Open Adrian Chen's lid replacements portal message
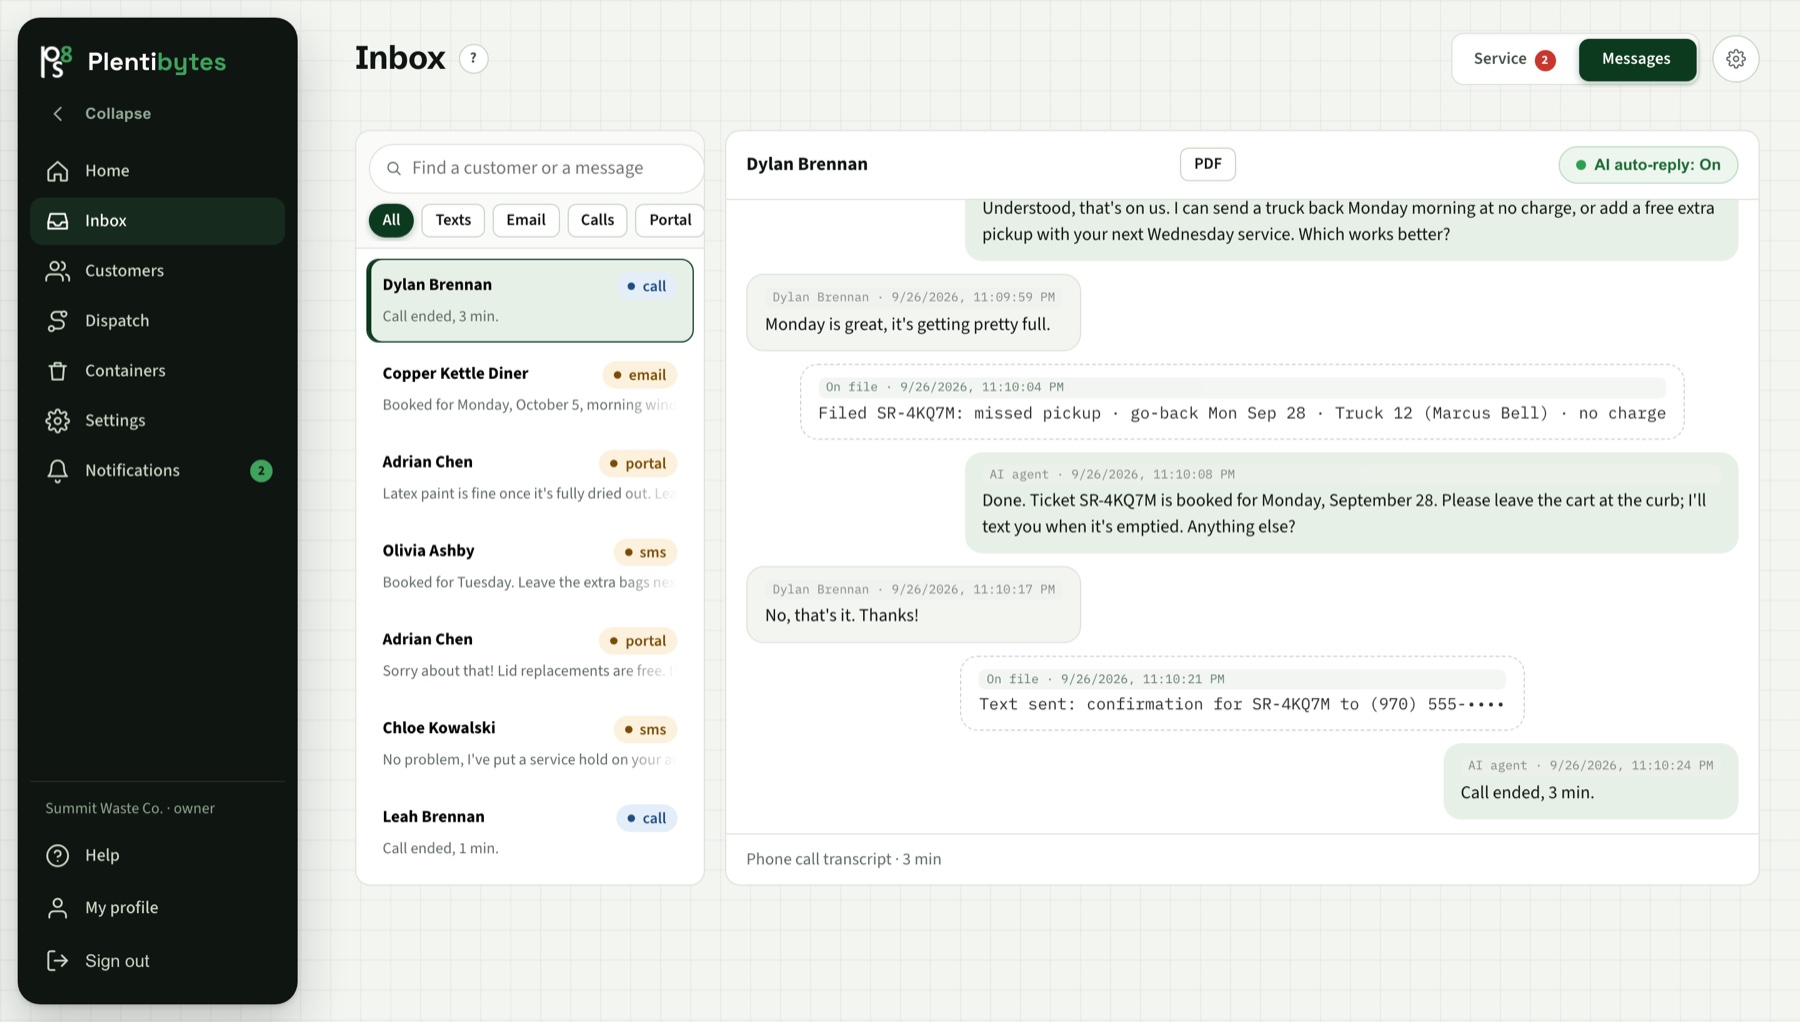 (x=530, y=655)
